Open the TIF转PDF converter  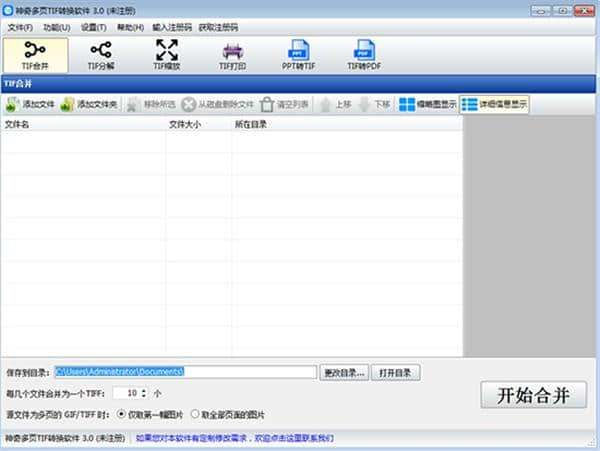click(x=362, y=55)
